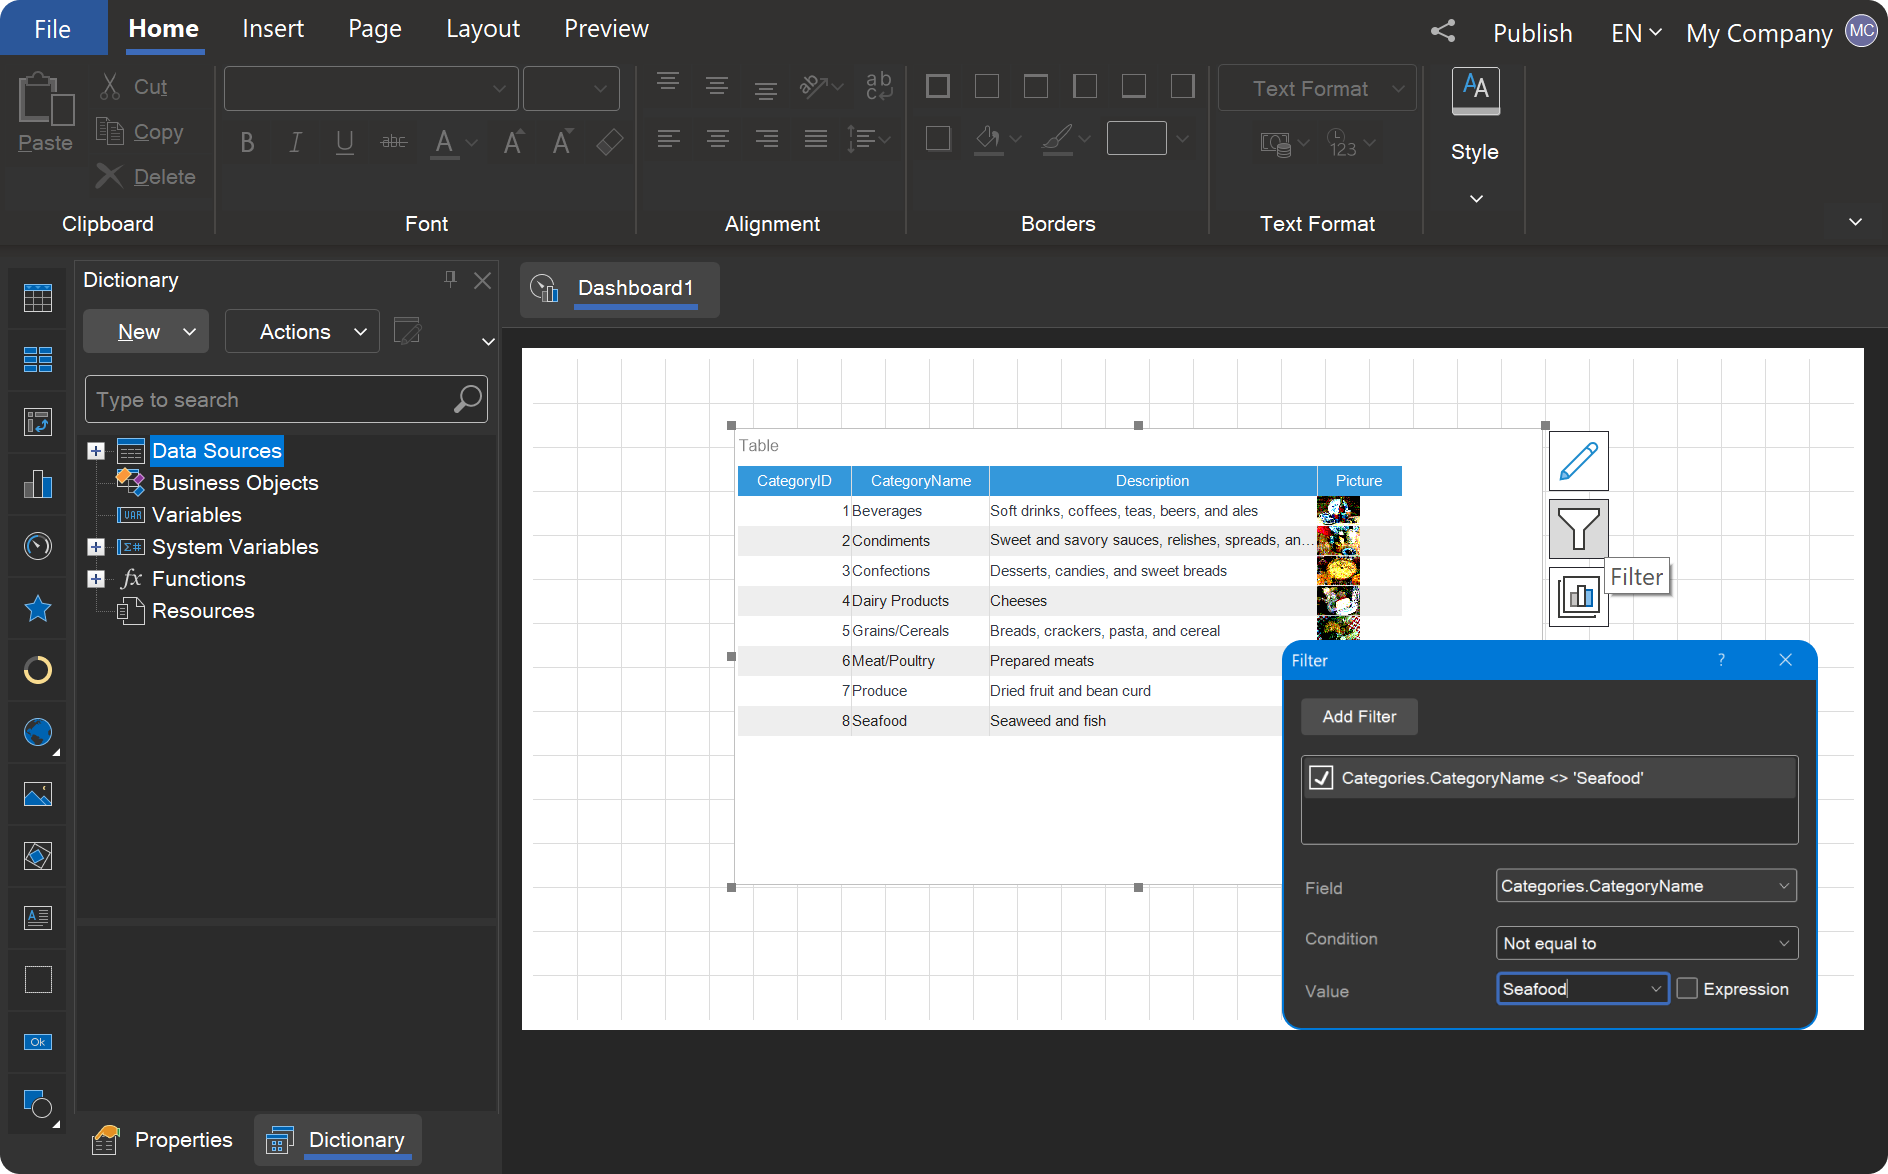
Task: Select the gauge element in left toolbar
Action: [x=38, y=546]
